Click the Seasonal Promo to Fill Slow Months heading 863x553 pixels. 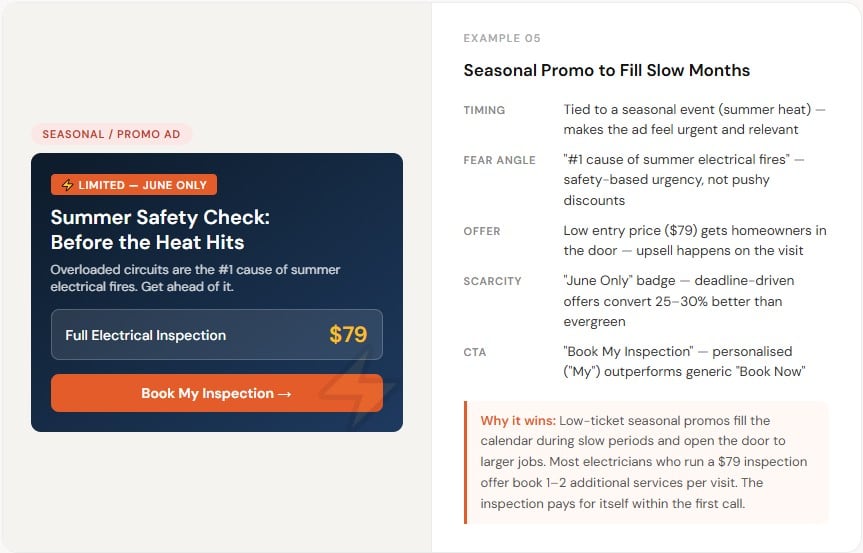(x=607, y=70)
